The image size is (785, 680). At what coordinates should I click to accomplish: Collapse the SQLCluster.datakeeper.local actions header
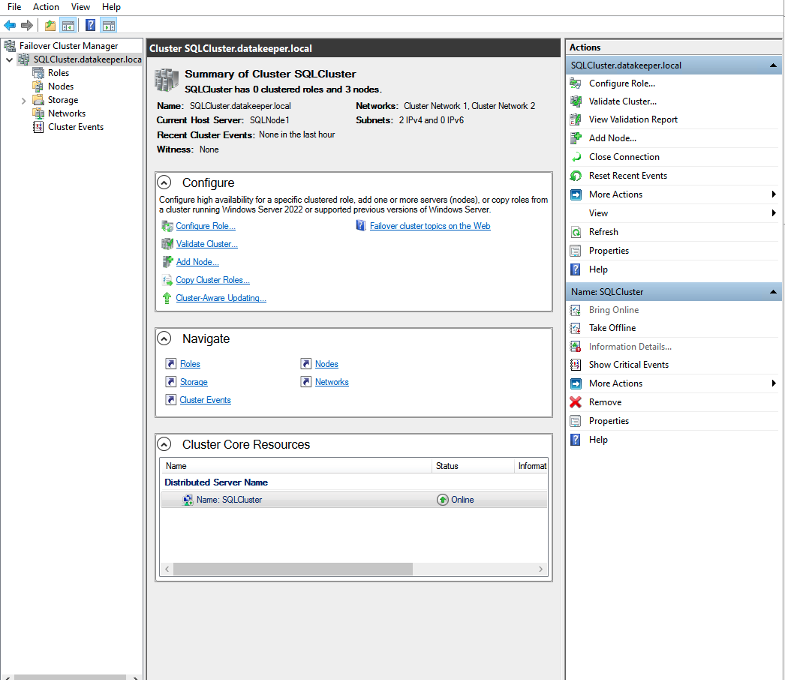click(773, 66)
